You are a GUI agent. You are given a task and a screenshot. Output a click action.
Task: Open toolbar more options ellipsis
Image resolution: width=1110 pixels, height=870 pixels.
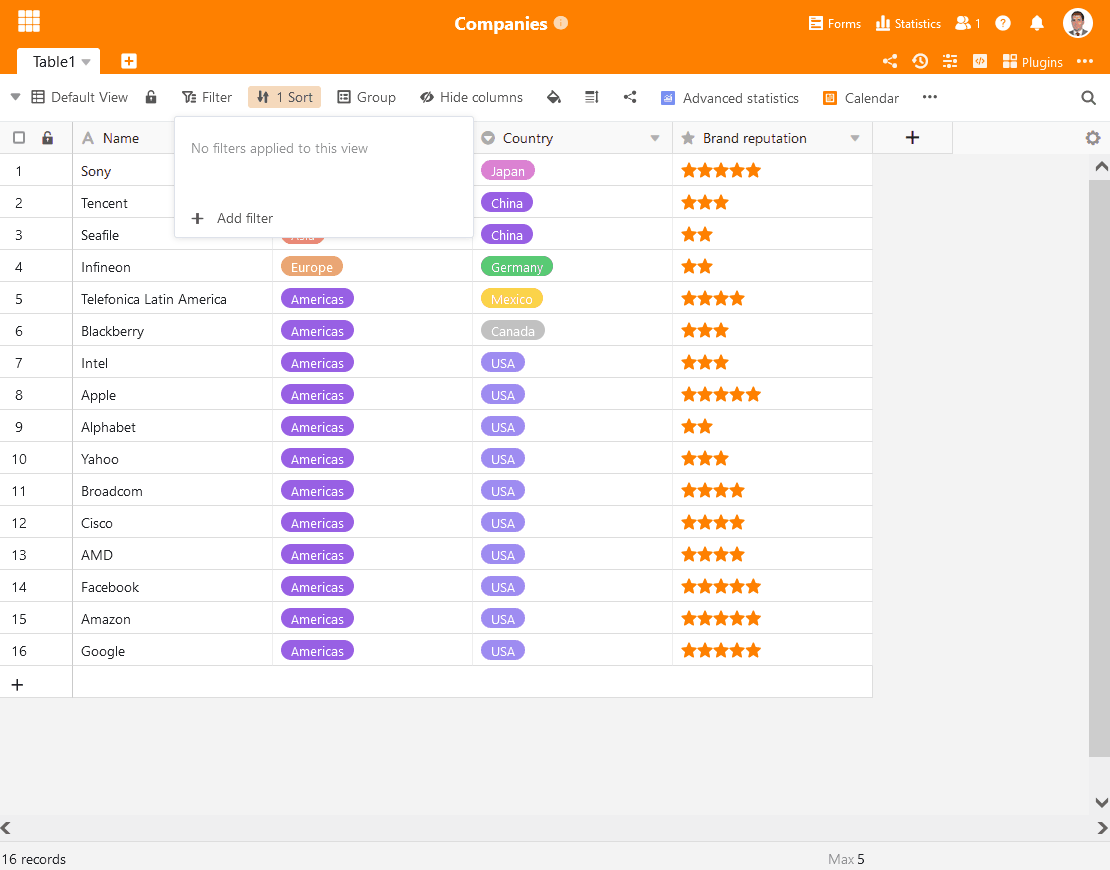click(929, 97)
